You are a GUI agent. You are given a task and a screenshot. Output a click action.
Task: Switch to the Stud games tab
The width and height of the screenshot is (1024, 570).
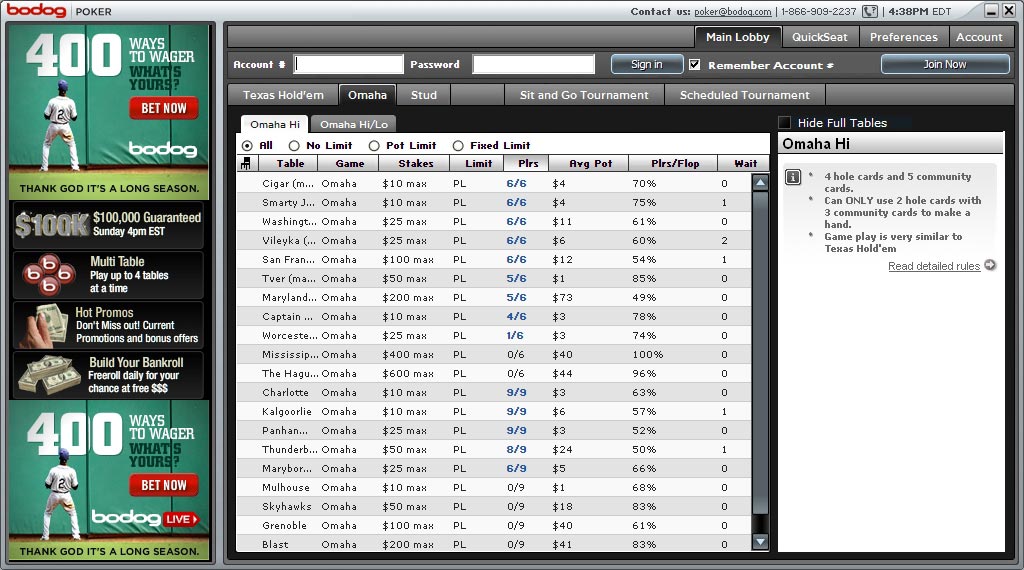(x=424, y=95)
